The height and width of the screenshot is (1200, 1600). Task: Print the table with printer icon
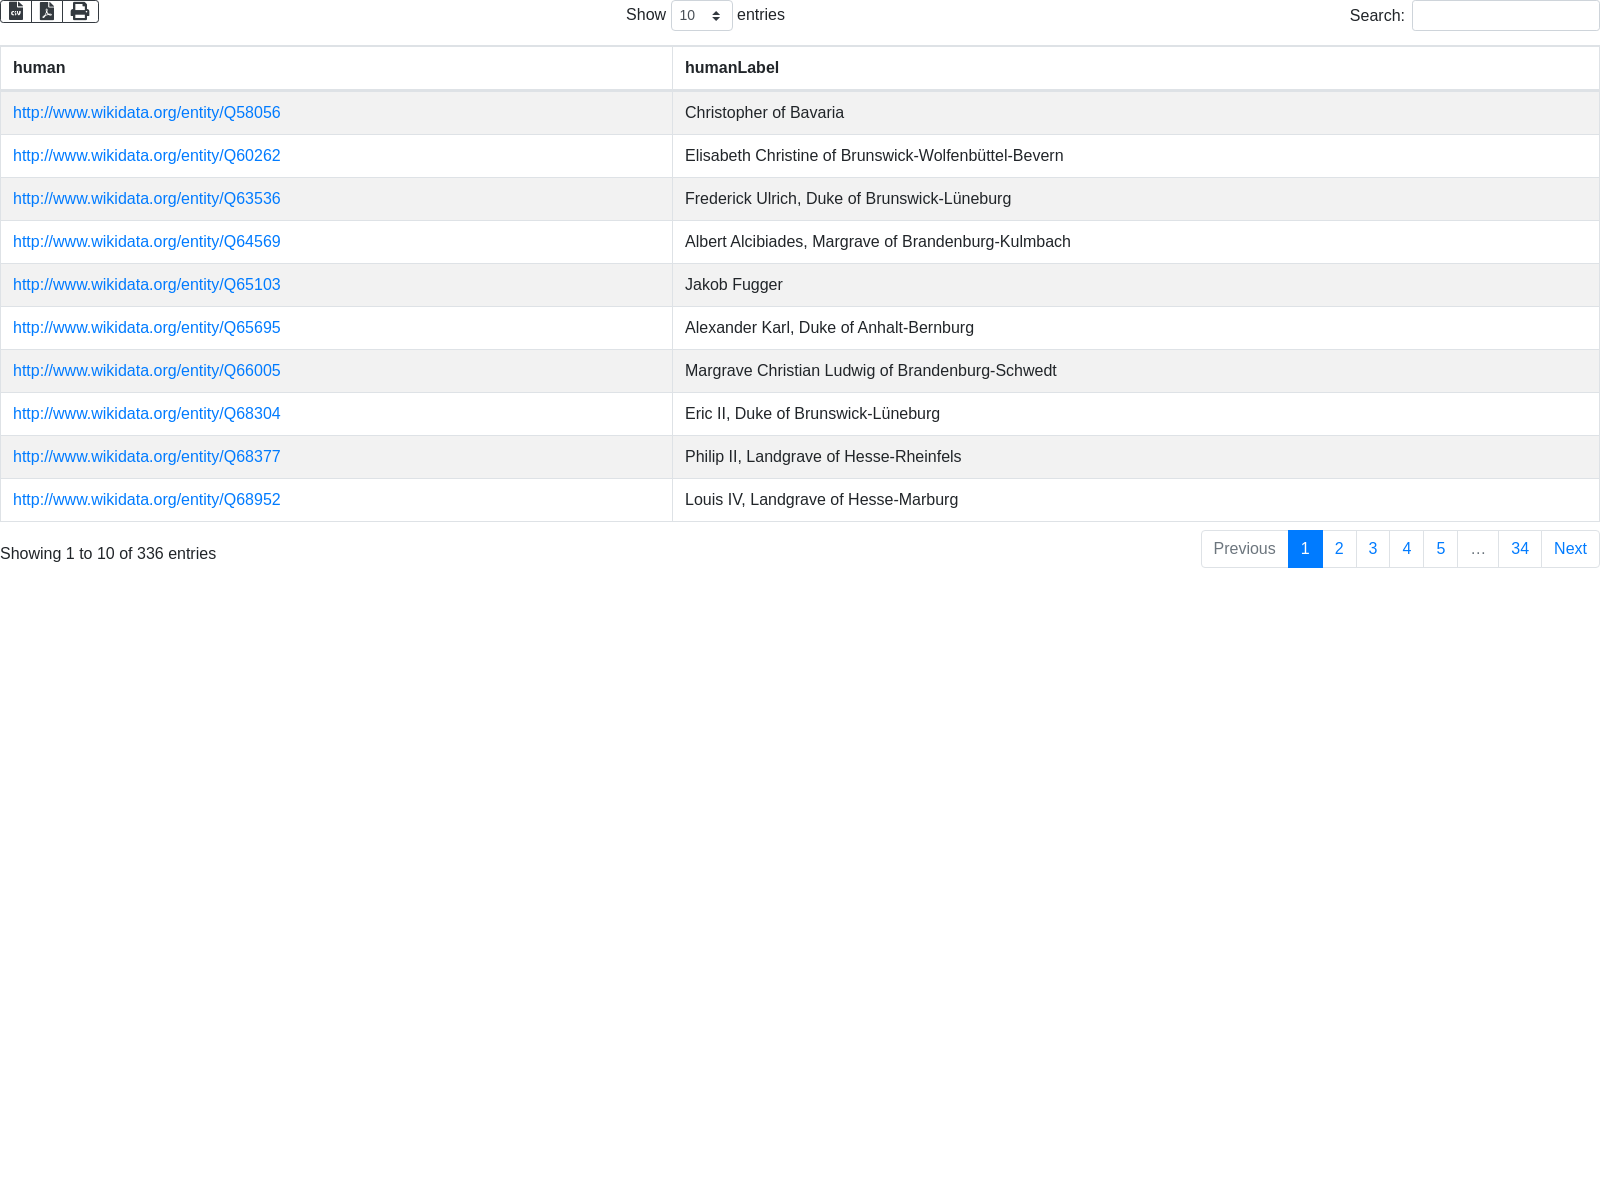point(80,11)
